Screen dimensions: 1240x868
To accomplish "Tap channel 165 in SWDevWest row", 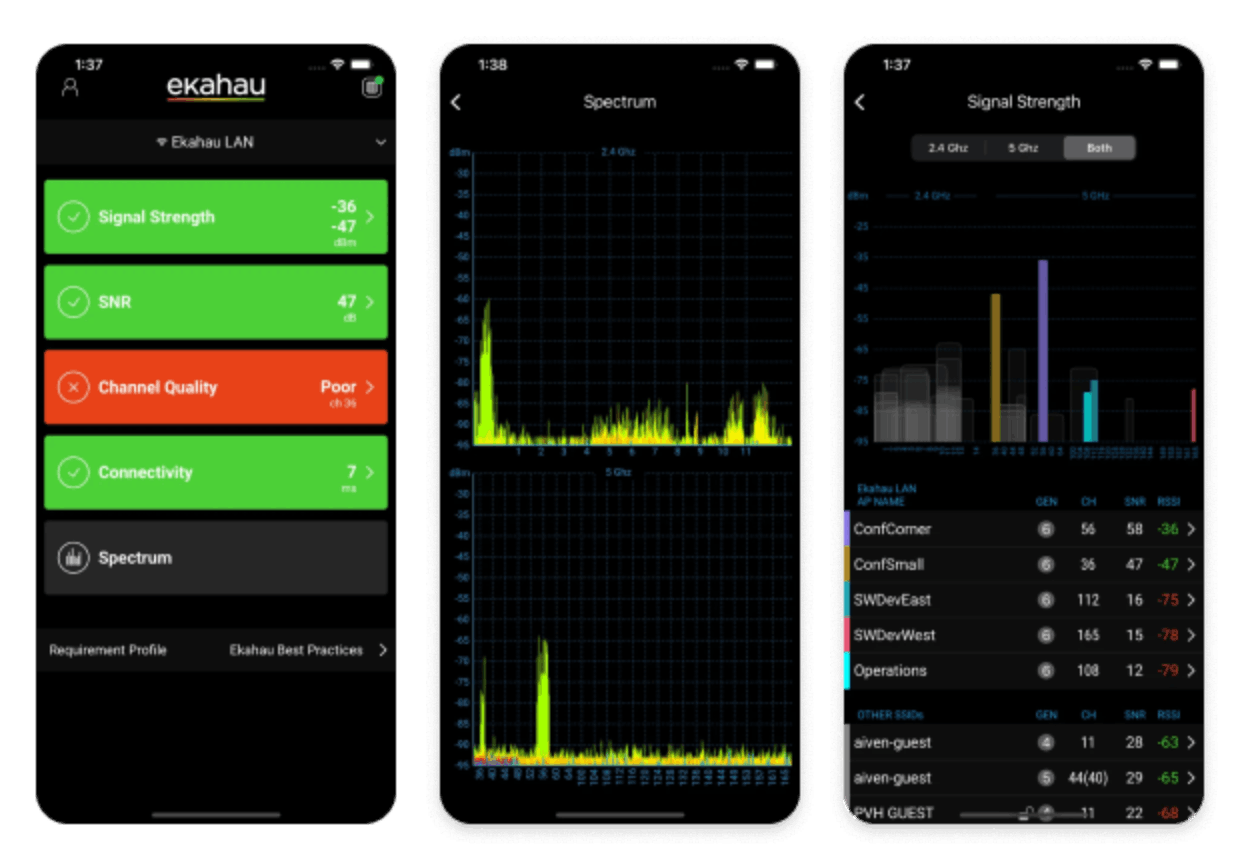I will 1088,635.
